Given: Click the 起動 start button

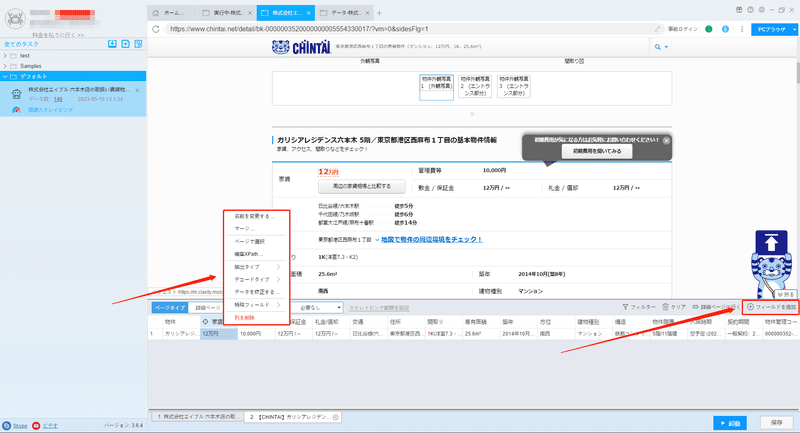Looking at the screenshot, I should click(x=730, y=423).
